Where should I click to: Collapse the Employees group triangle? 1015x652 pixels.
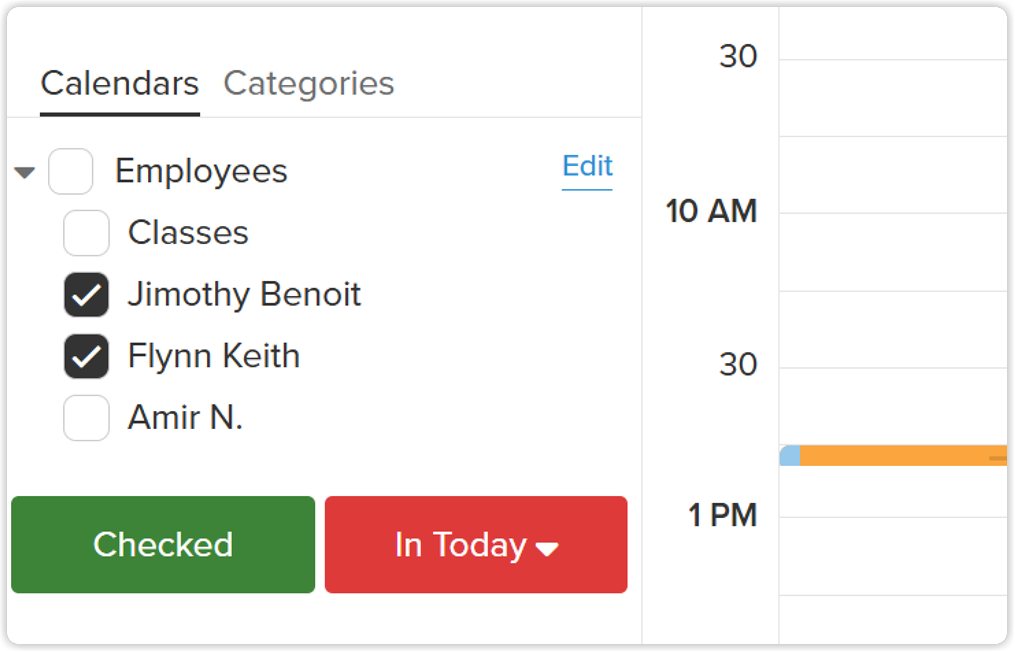tap(25, 173)
